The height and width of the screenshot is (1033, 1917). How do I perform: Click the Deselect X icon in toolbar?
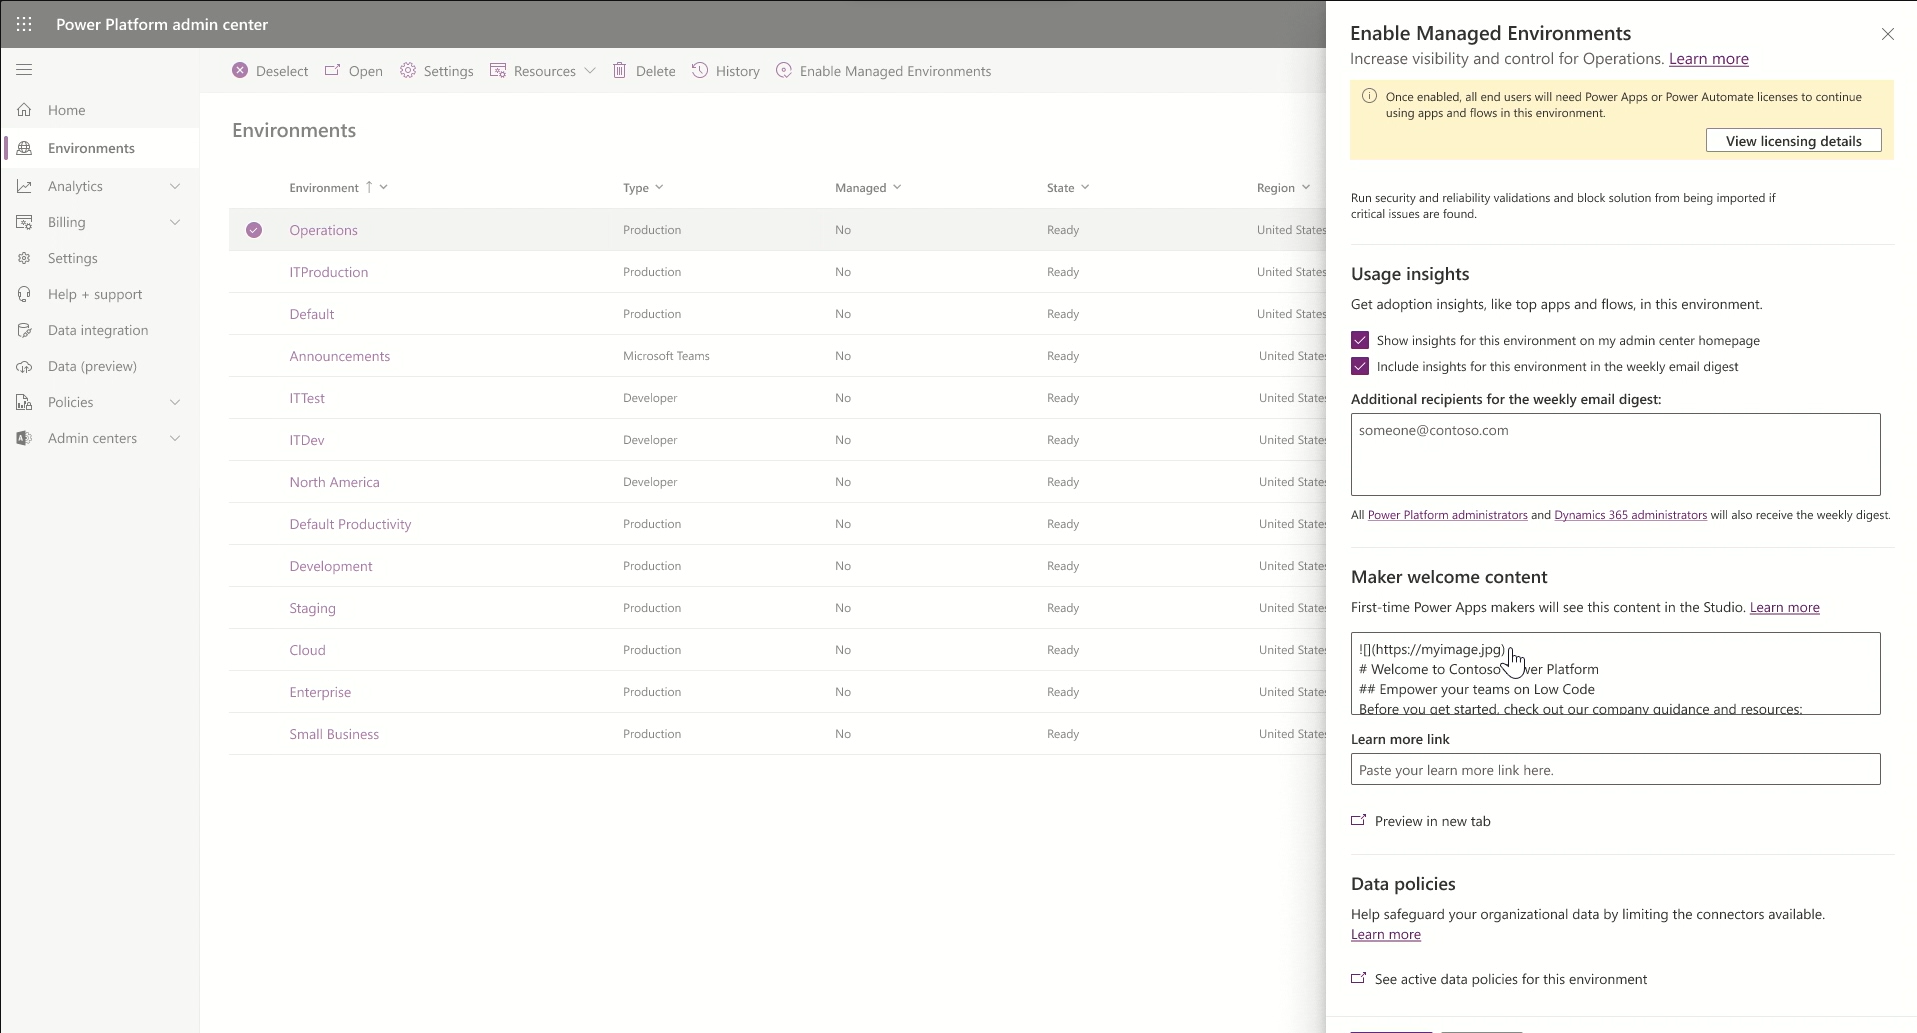pos(240,70)
